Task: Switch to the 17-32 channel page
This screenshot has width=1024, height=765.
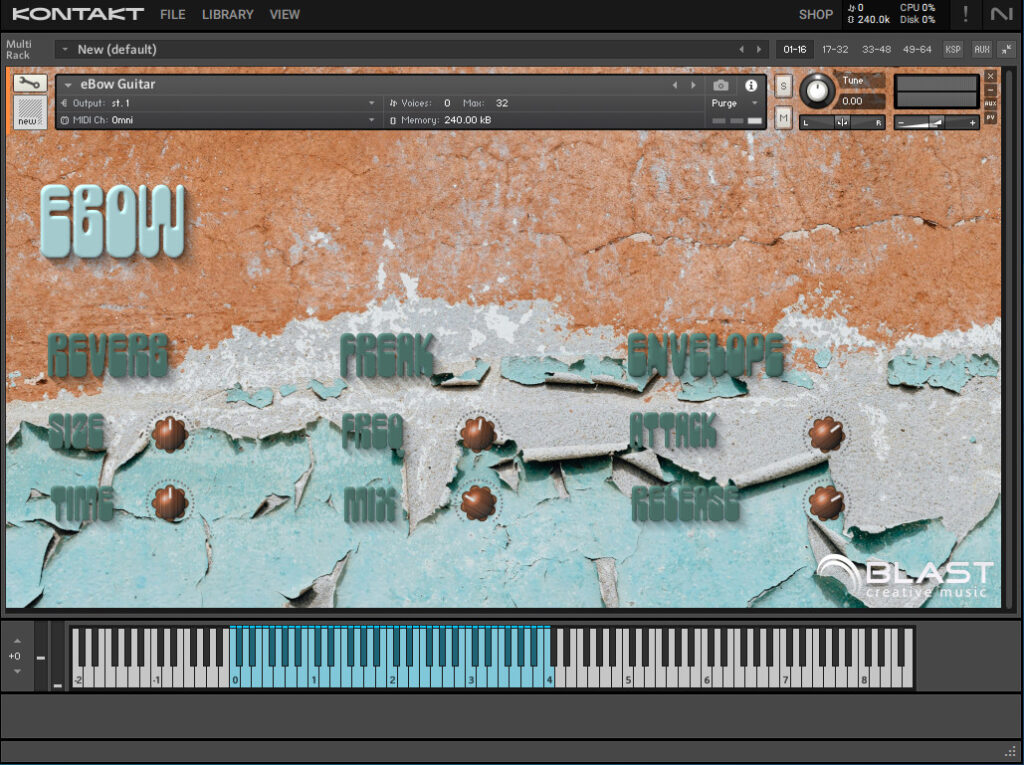Action: (835, 49)
